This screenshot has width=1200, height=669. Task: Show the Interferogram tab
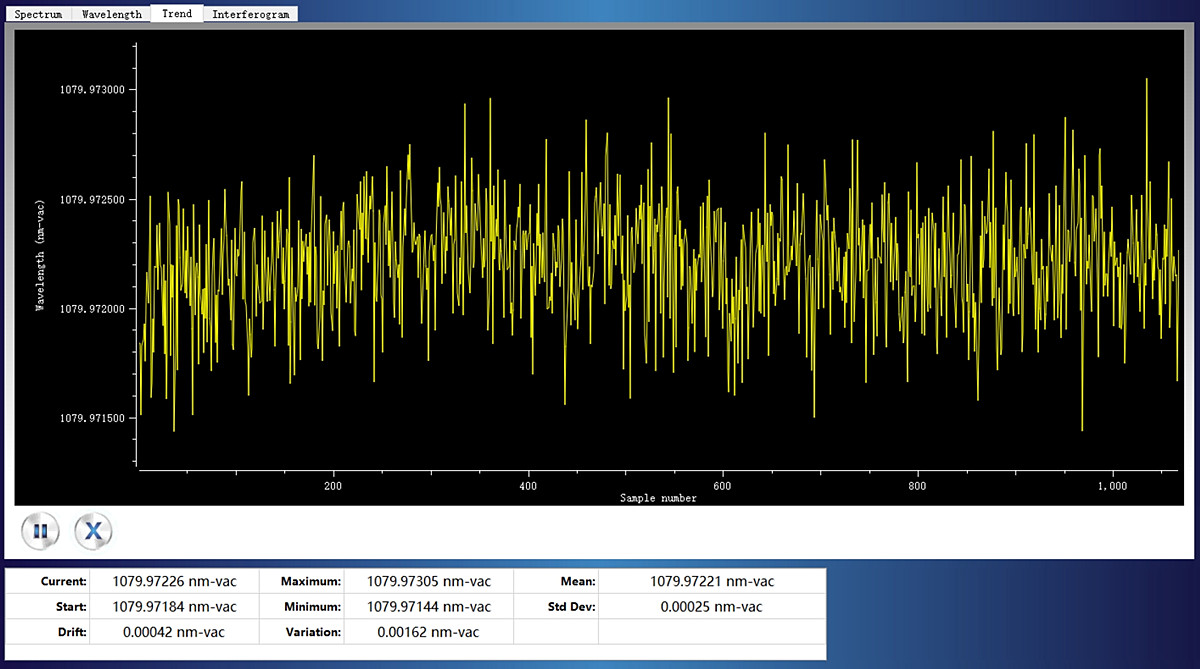pos(250,14)
